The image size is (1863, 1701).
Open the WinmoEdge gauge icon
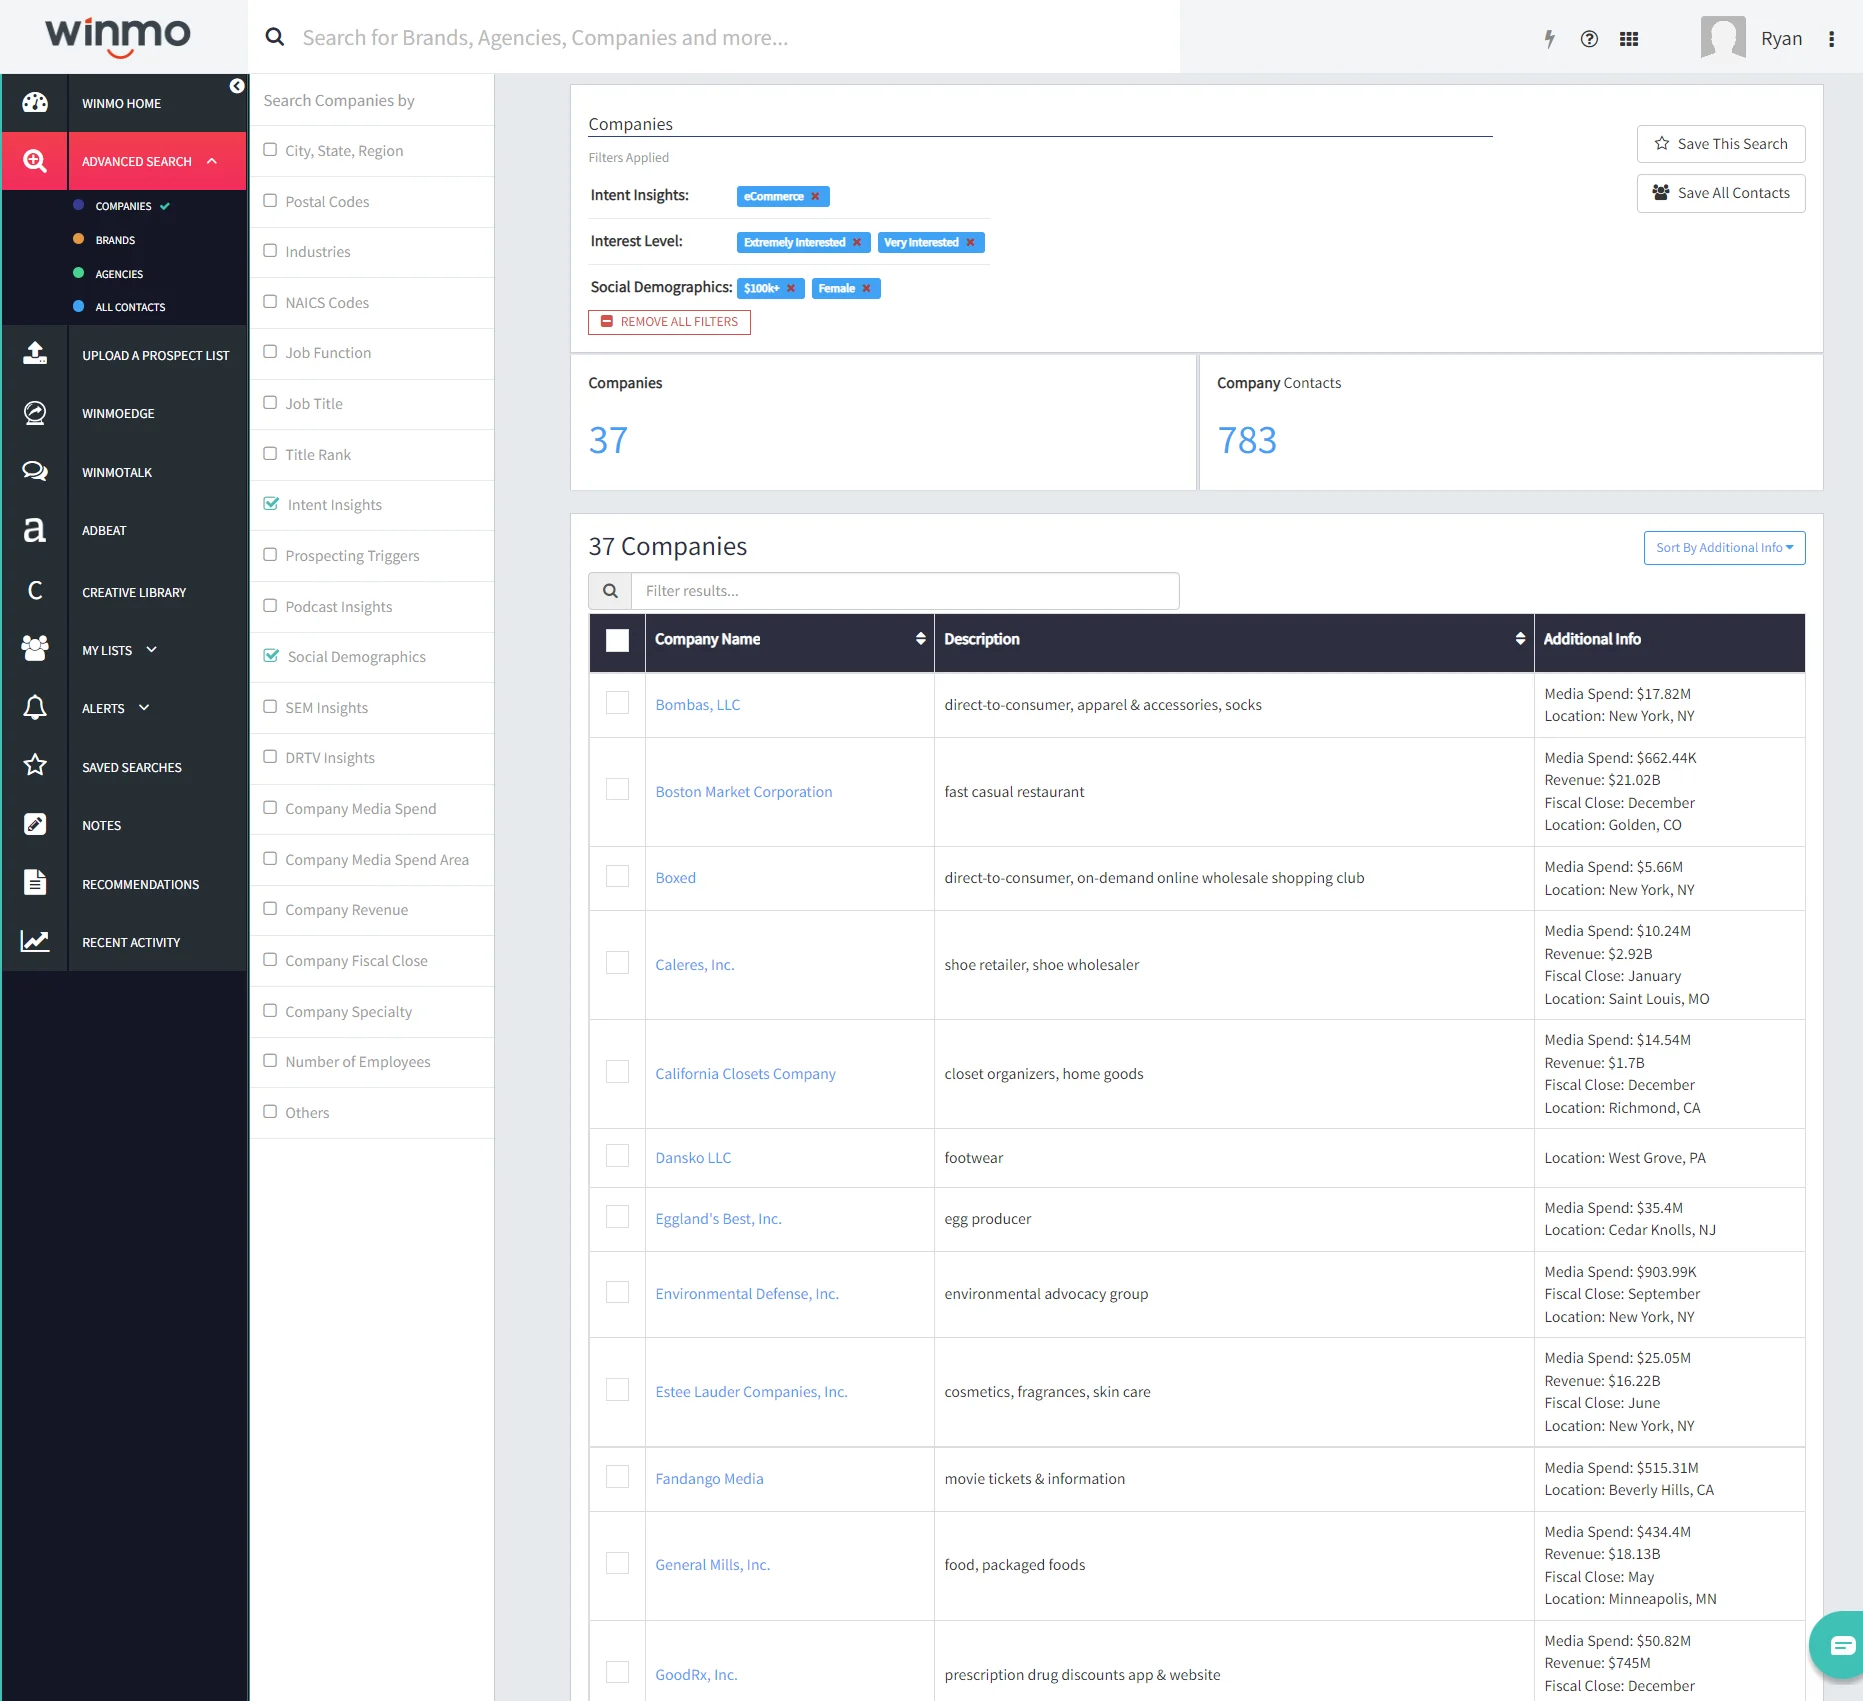(35, 413)
